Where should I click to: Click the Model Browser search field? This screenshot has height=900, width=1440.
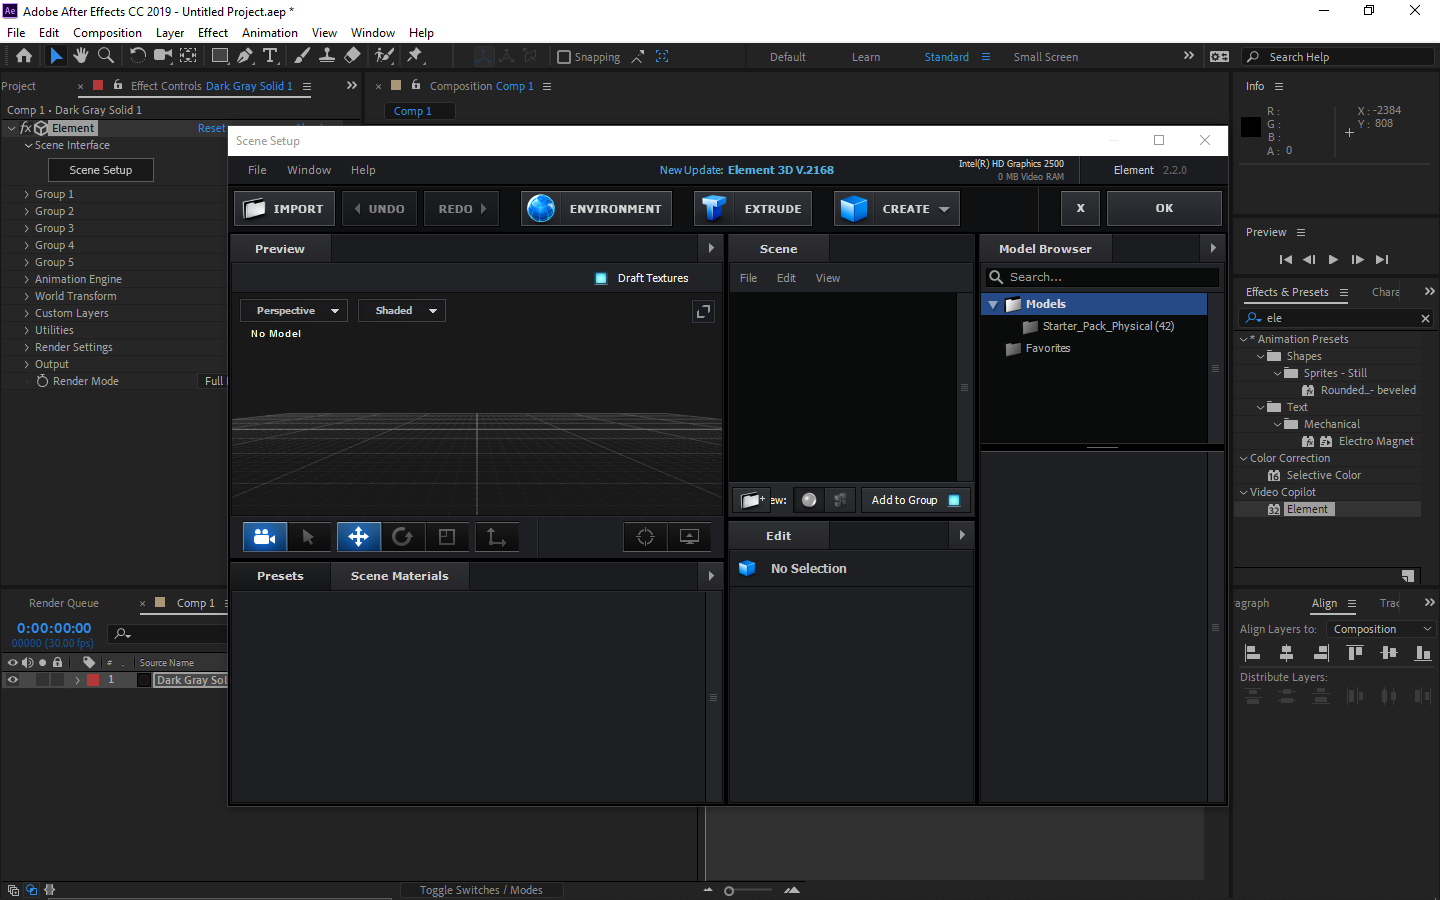[1103, 277]
